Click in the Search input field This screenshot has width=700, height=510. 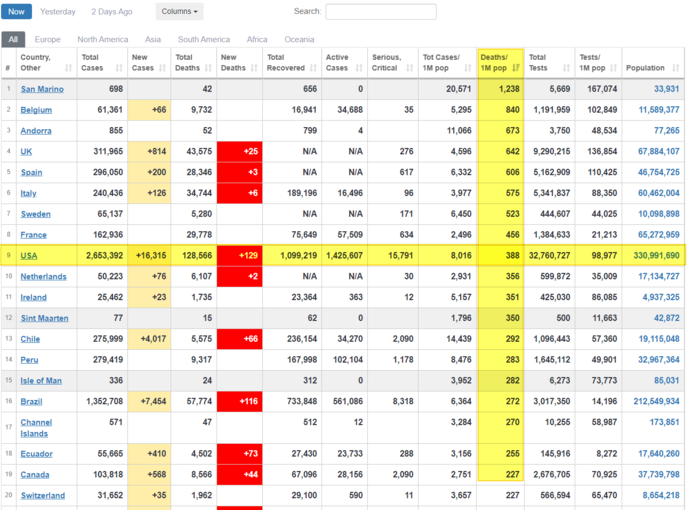(380, 12)
